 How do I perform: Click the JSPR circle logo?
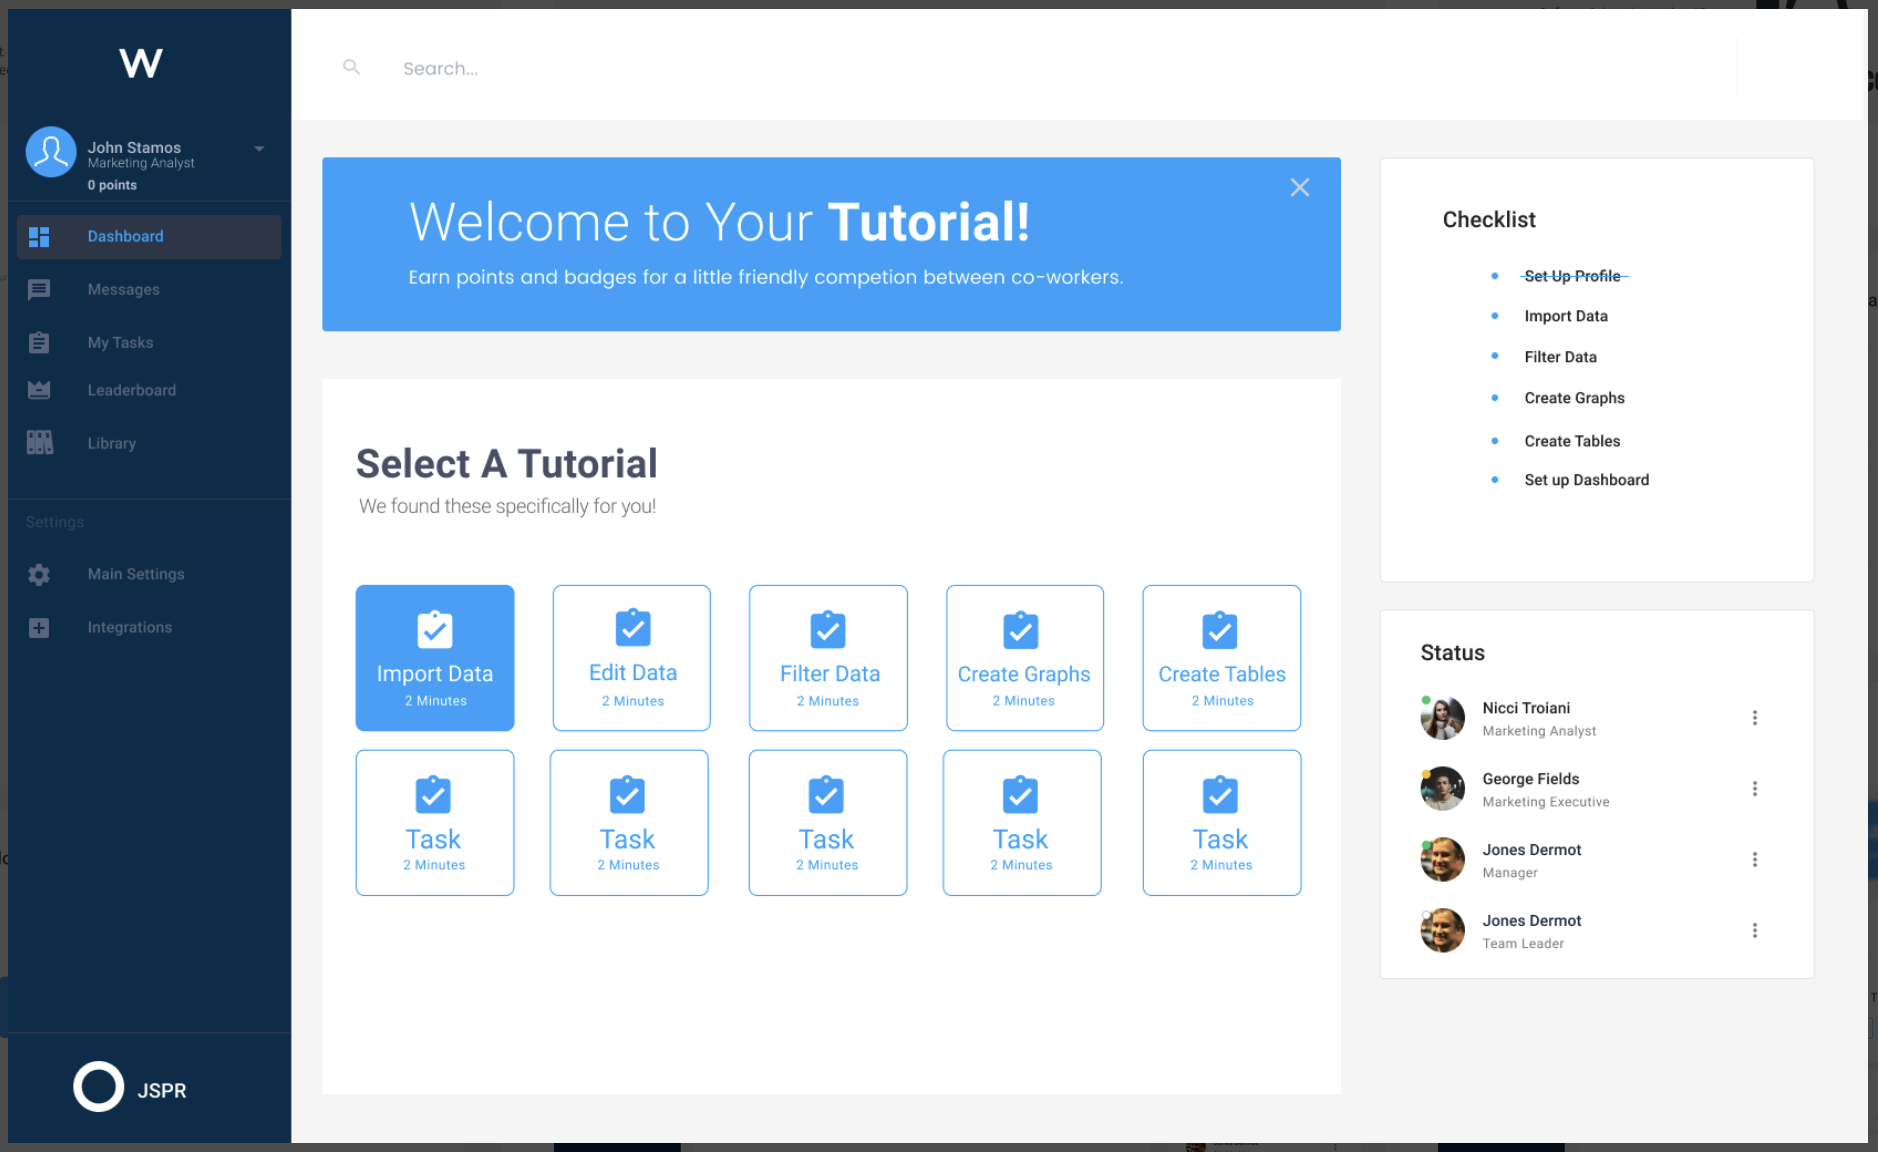[x=98, y=1087]
